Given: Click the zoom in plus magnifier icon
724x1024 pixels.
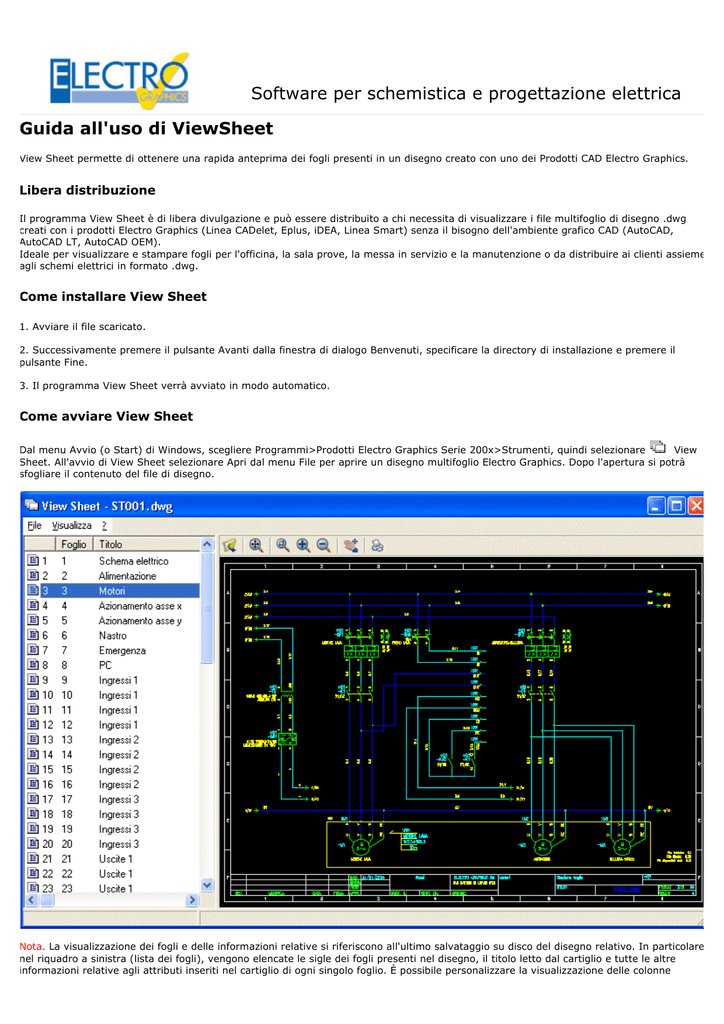Looking at the screenshot, I should (x=303, y=545).
